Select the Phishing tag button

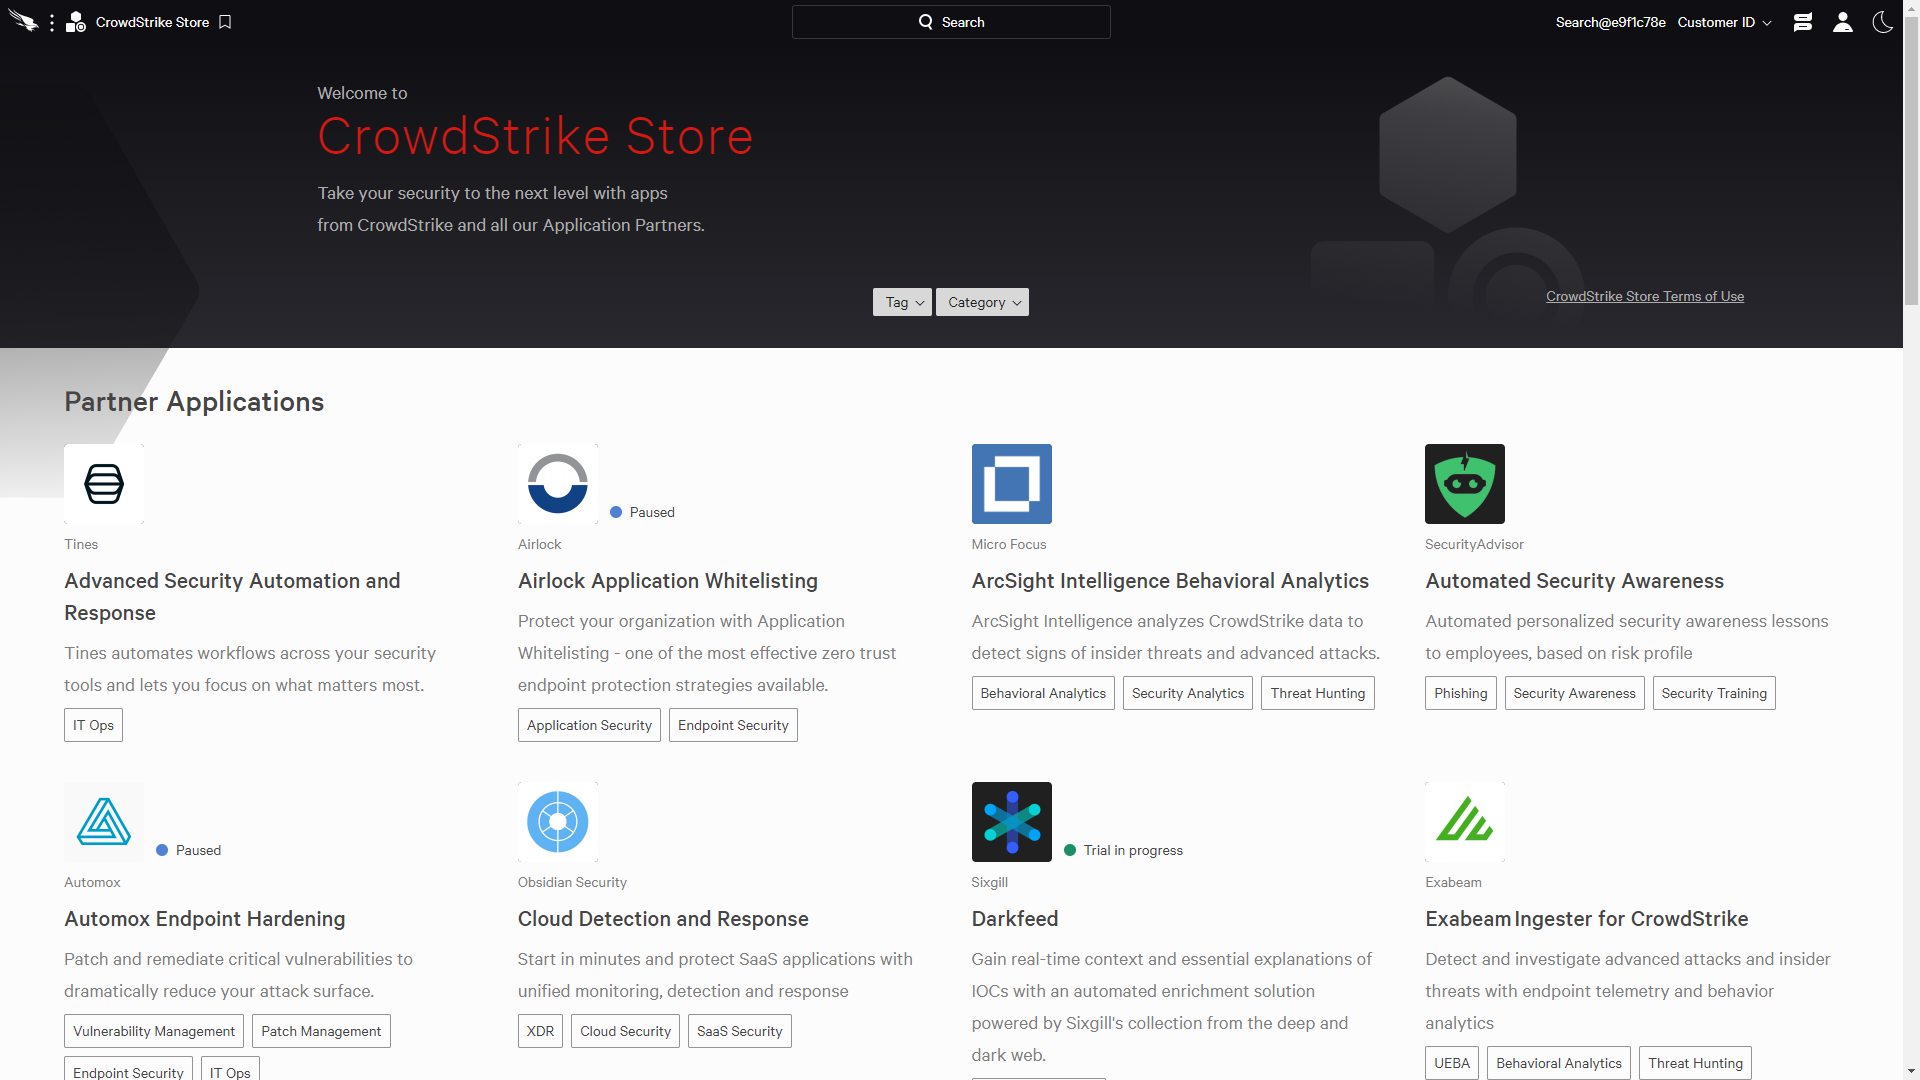1460,693
